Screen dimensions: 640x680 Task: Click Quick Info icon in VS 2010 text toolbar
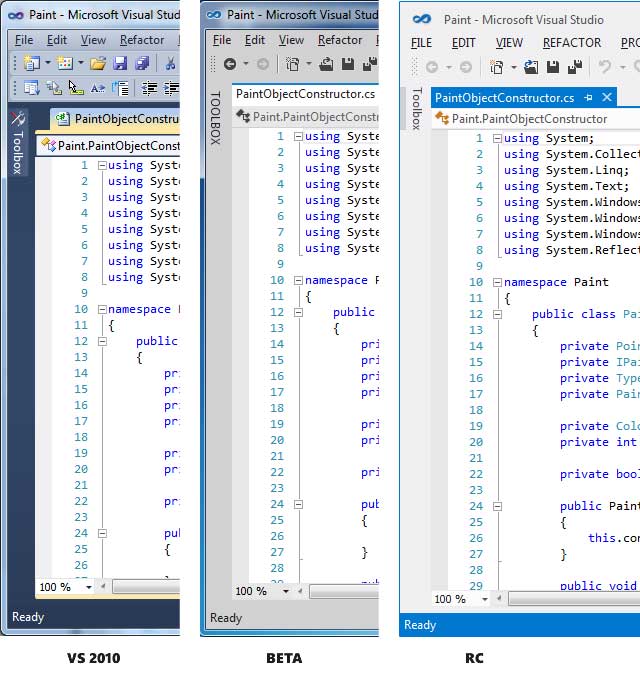76,88
